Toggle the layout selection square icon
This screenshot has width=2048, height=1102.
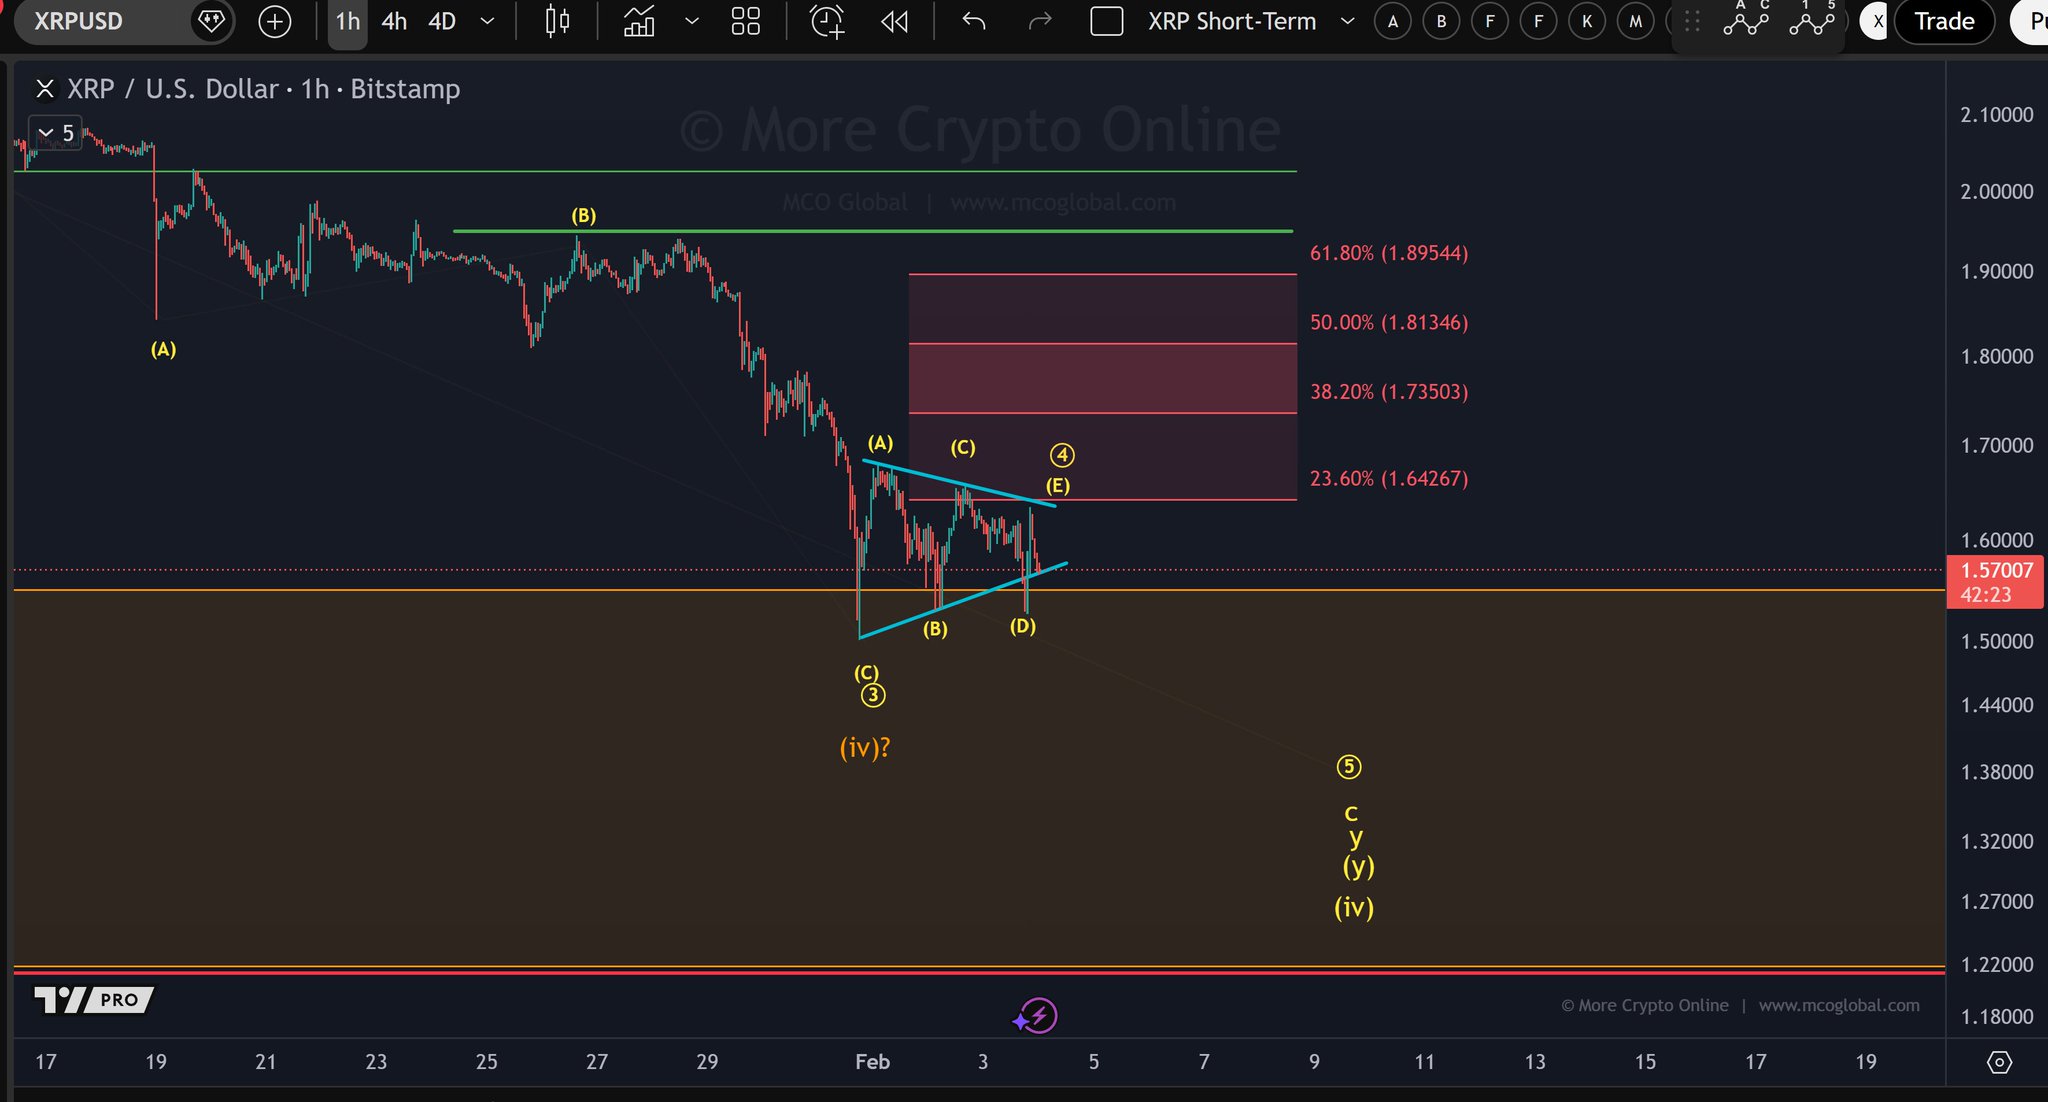pos(1106,22)
